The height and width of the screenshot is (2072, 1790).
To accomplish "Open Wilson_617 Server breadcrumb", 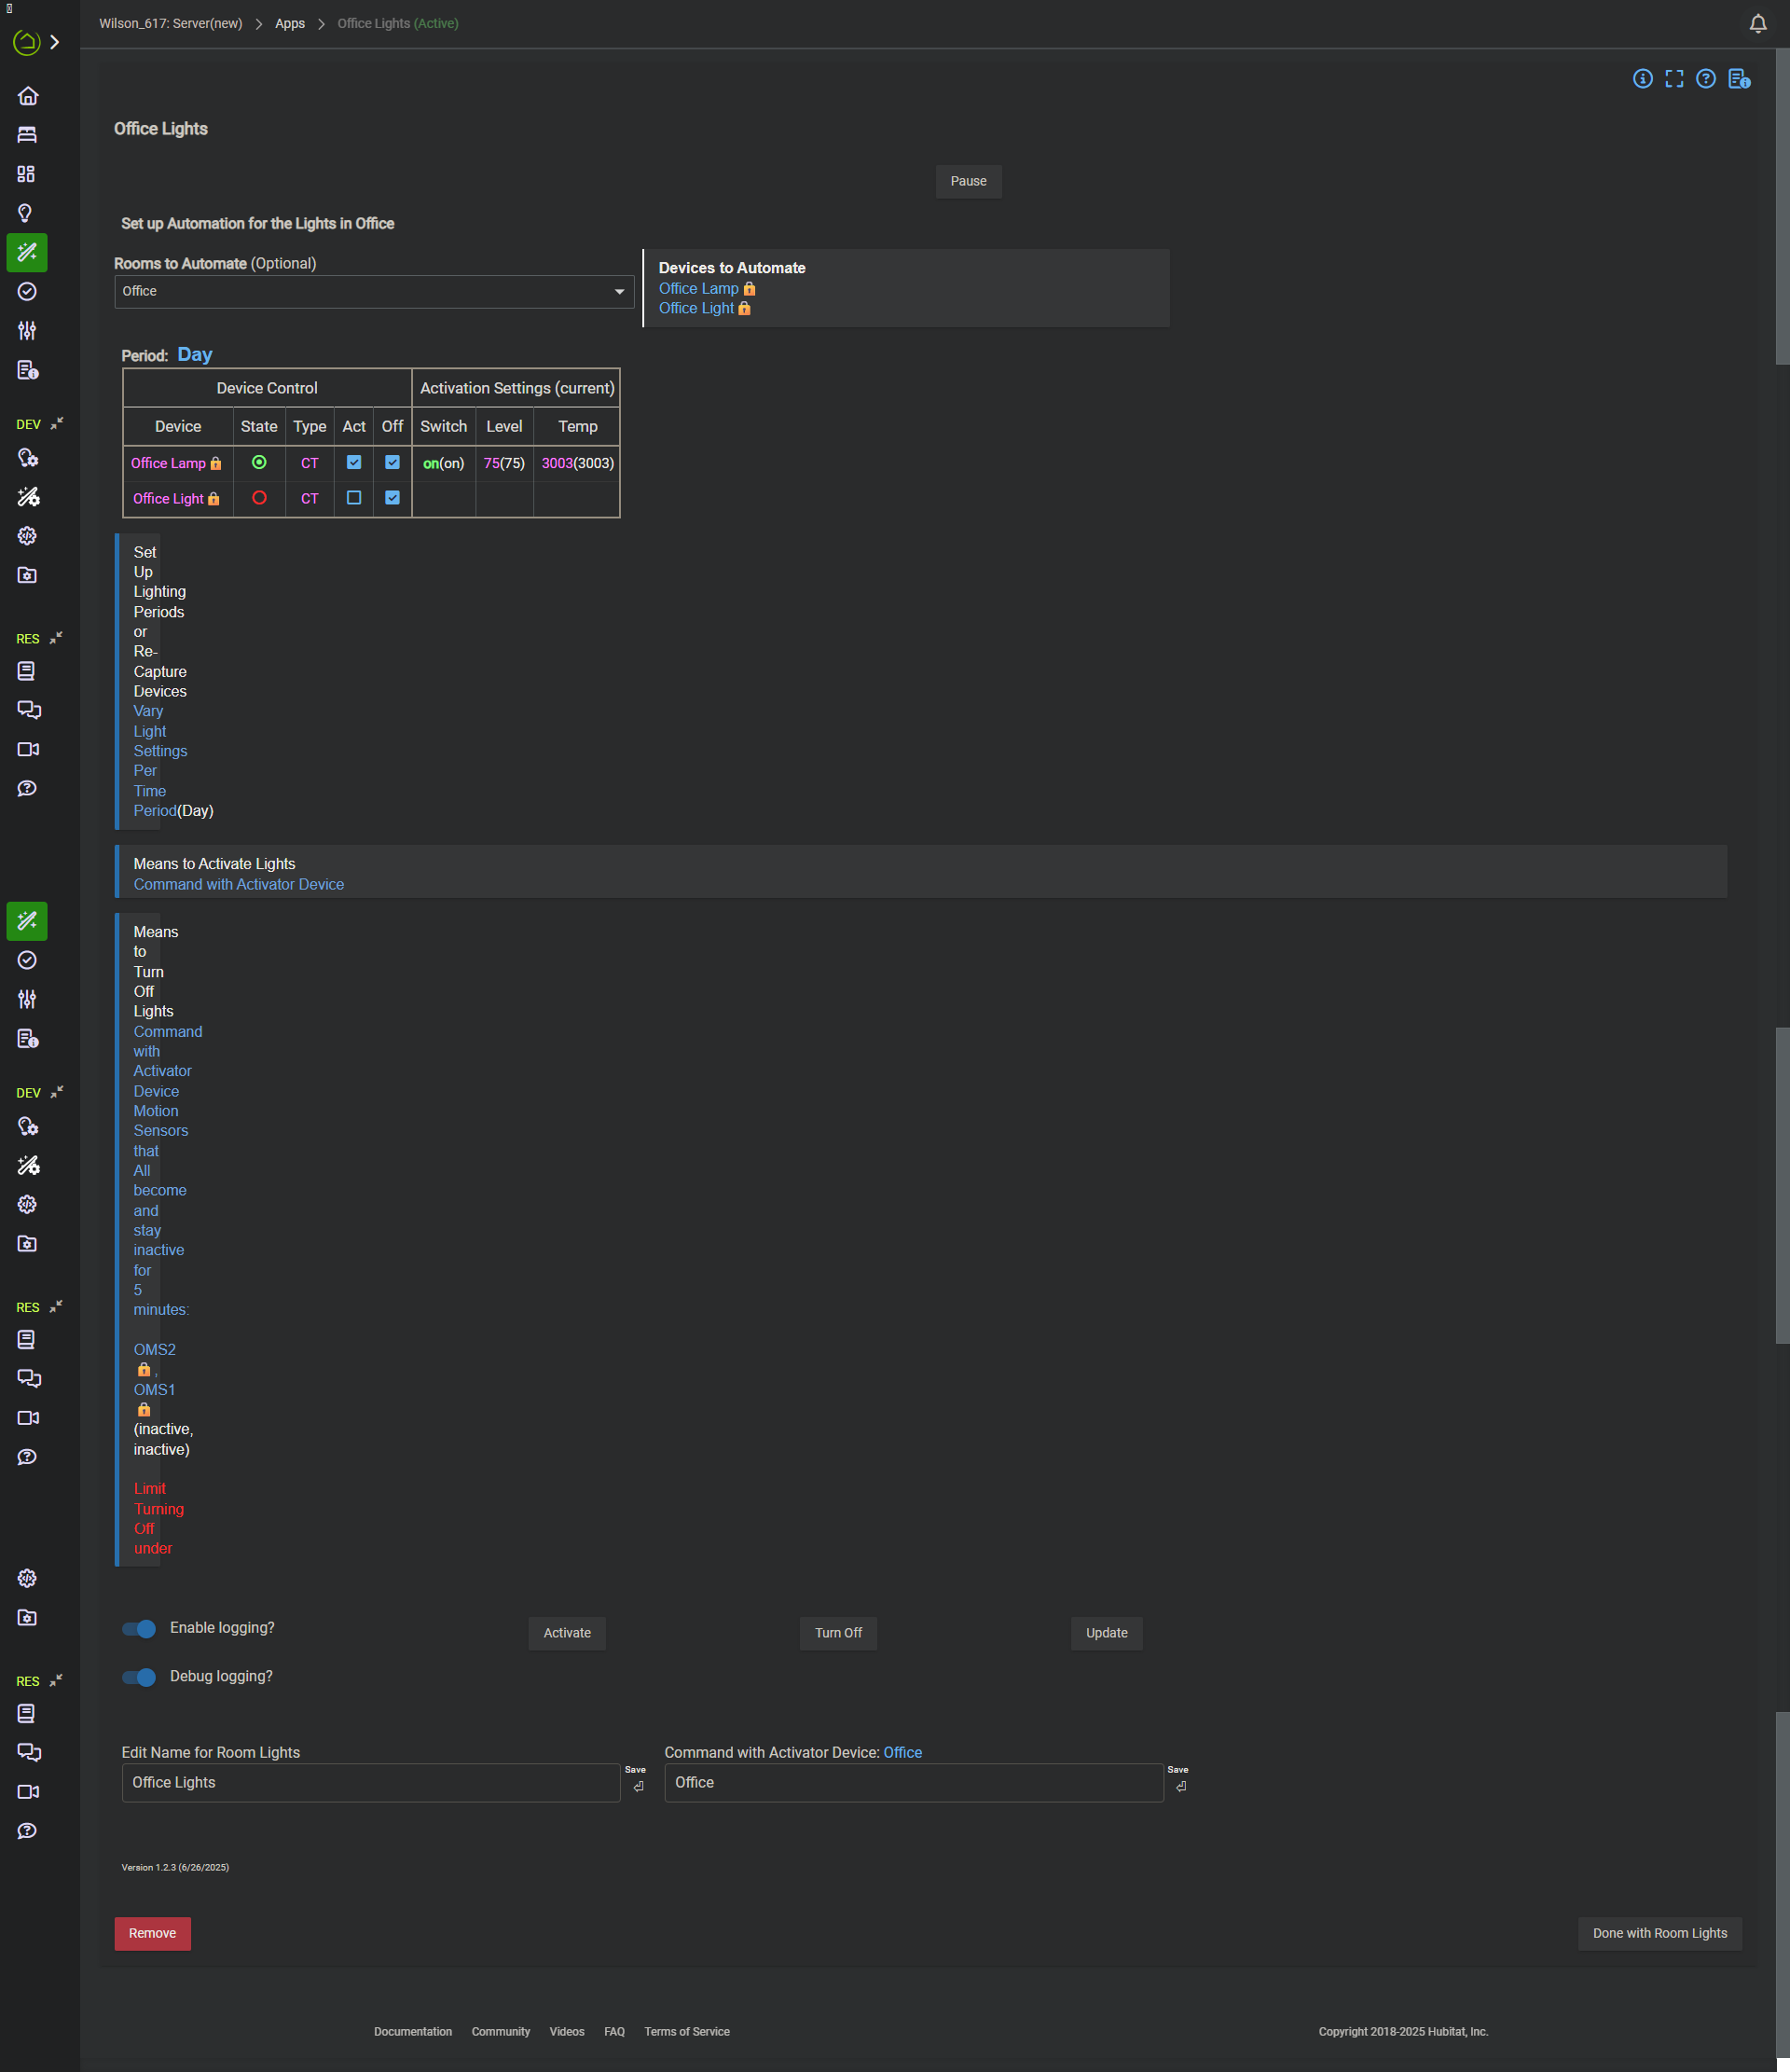I will pyautogui.click(x=170, y=23).
